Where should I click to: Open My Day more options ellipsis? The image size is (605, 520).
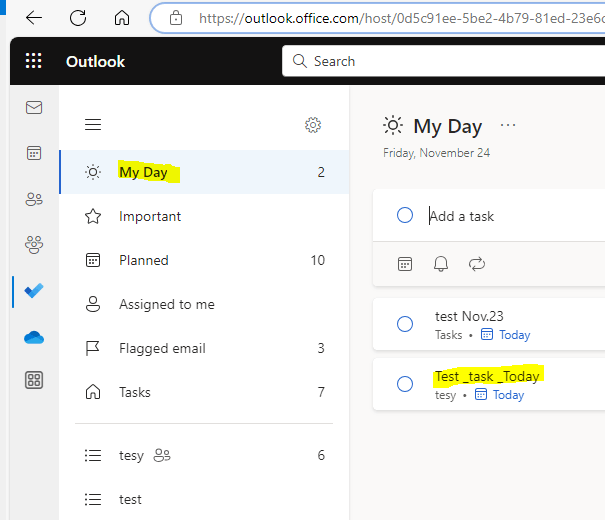click(x=508, y=125)
